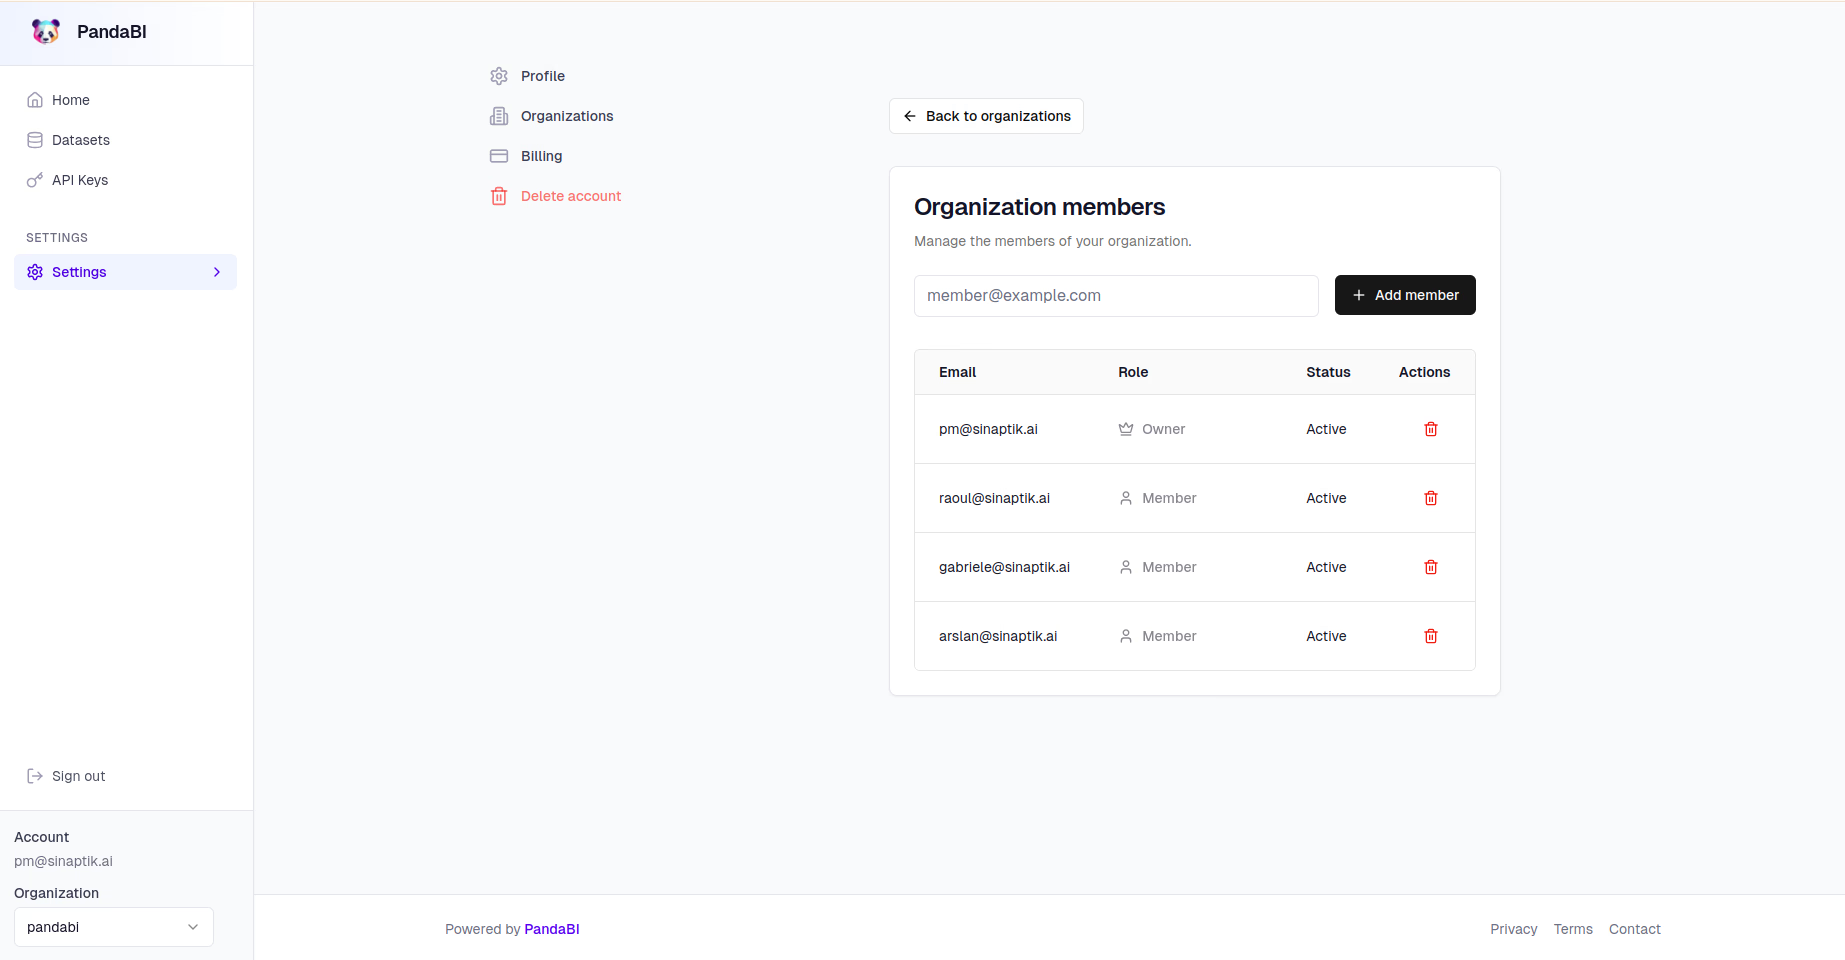
Task: Click the Profile gear icon
Action: point(499,76)
